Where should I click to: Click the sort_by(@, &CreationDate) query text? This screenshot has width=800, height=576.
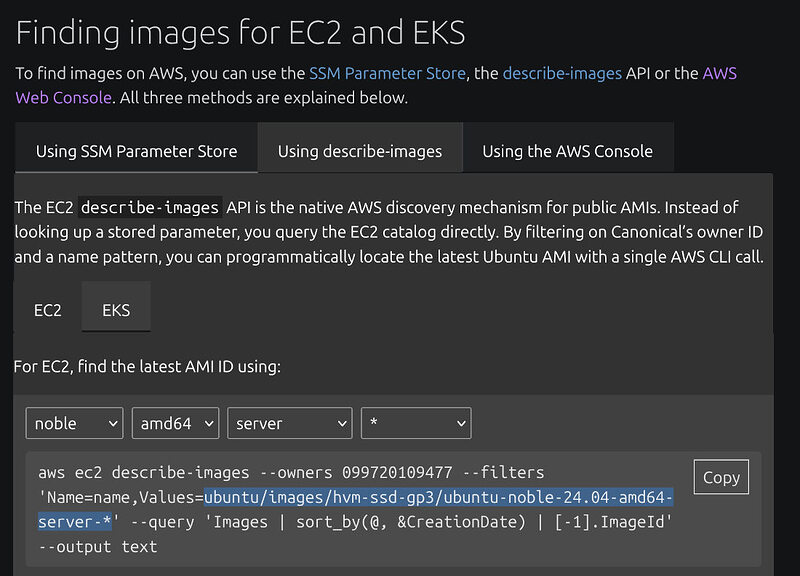[x=411, y=522]
